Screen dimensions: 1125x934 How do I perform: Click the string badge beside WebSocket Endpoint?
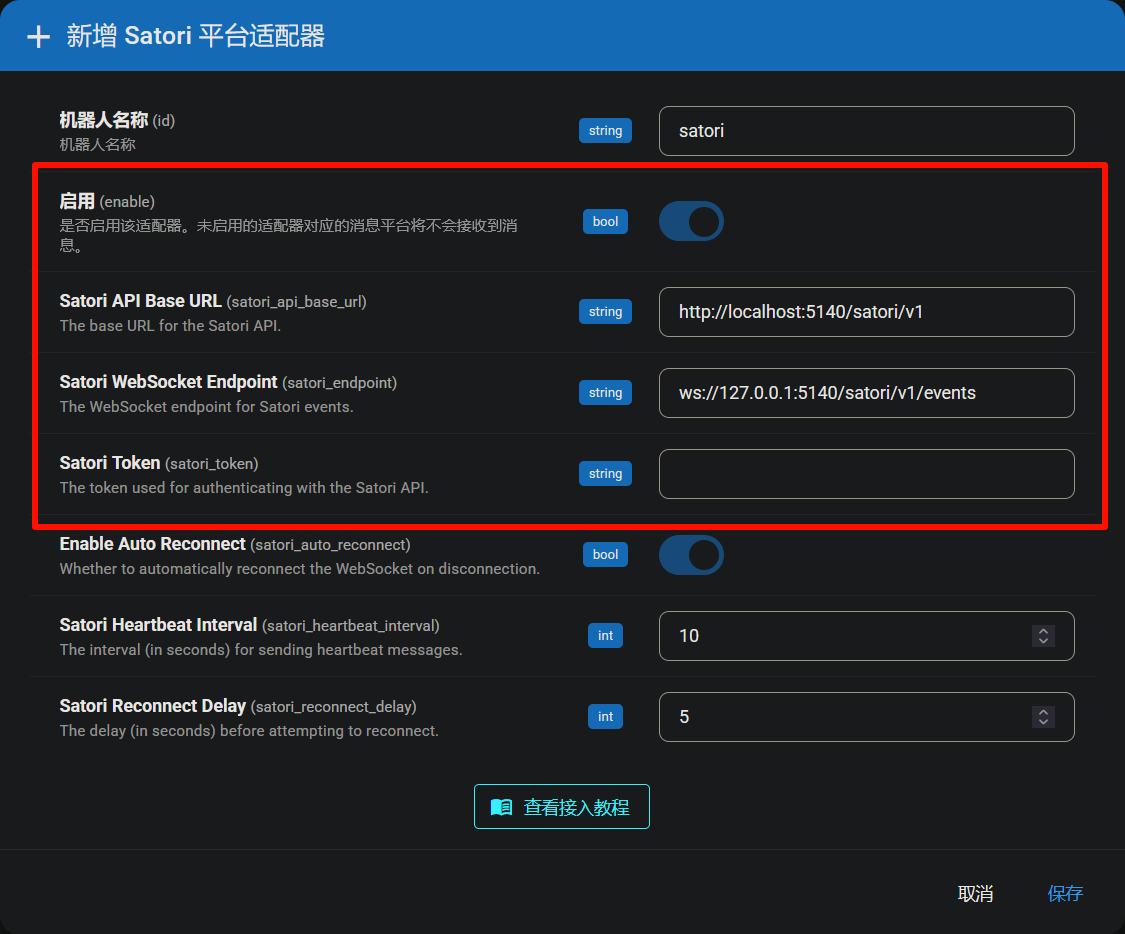point(606,393)
